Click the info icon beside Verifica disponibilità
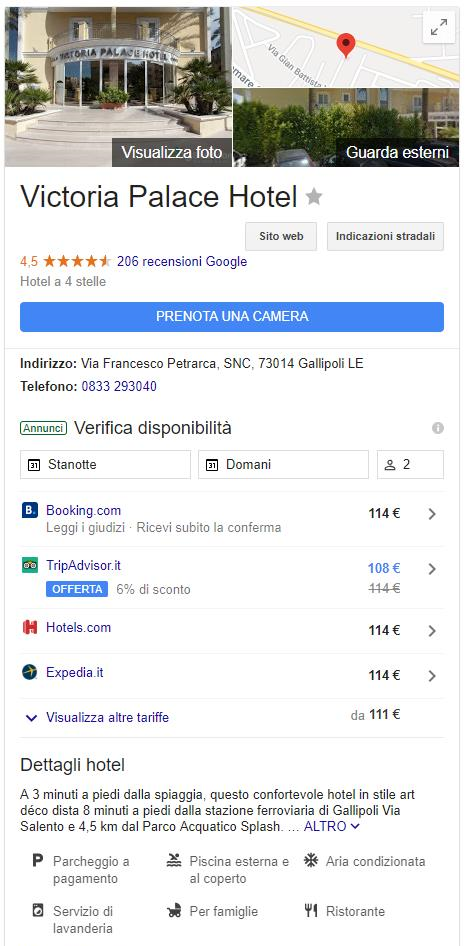The height and width of the screenshot is (946, 468). click(x=438, y=428)
